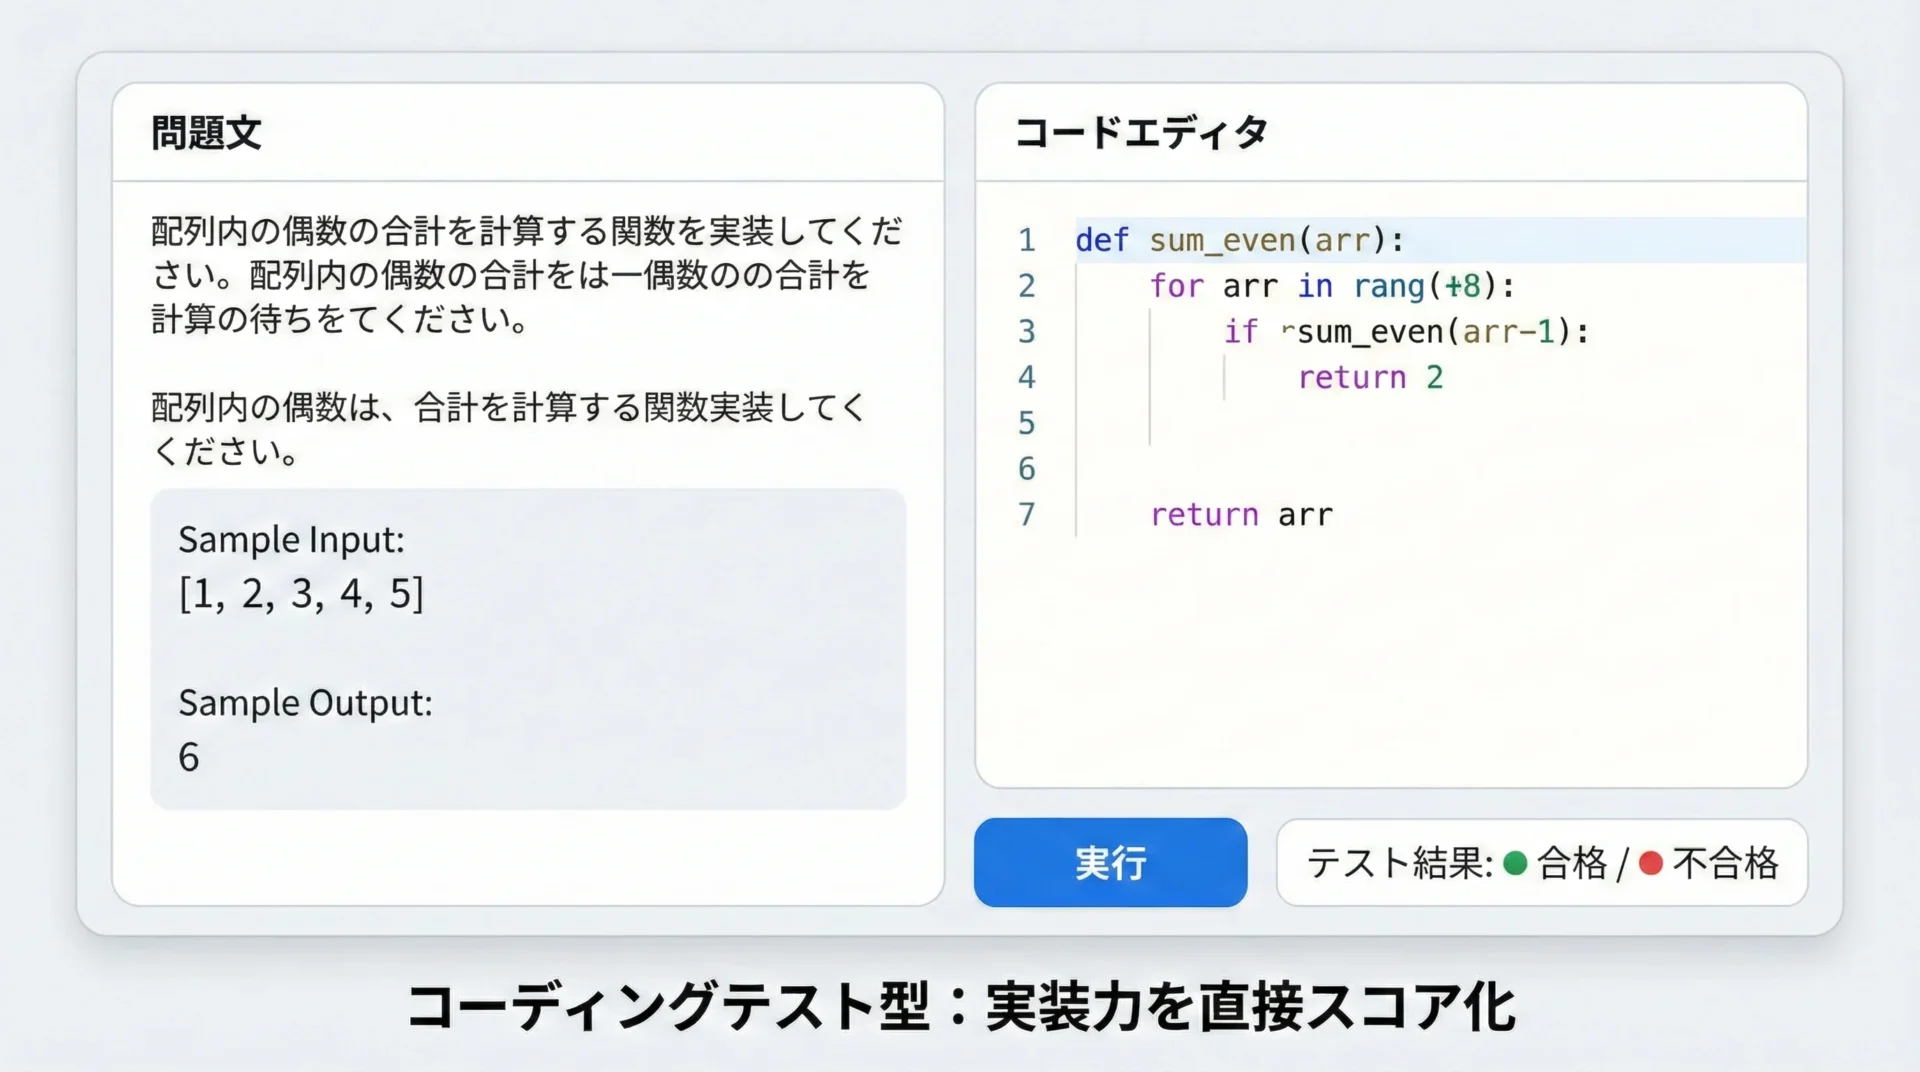Screen dimensions: 1920x1072
Task: Click the 'return 2' statement
Action: coord(1370,378)
